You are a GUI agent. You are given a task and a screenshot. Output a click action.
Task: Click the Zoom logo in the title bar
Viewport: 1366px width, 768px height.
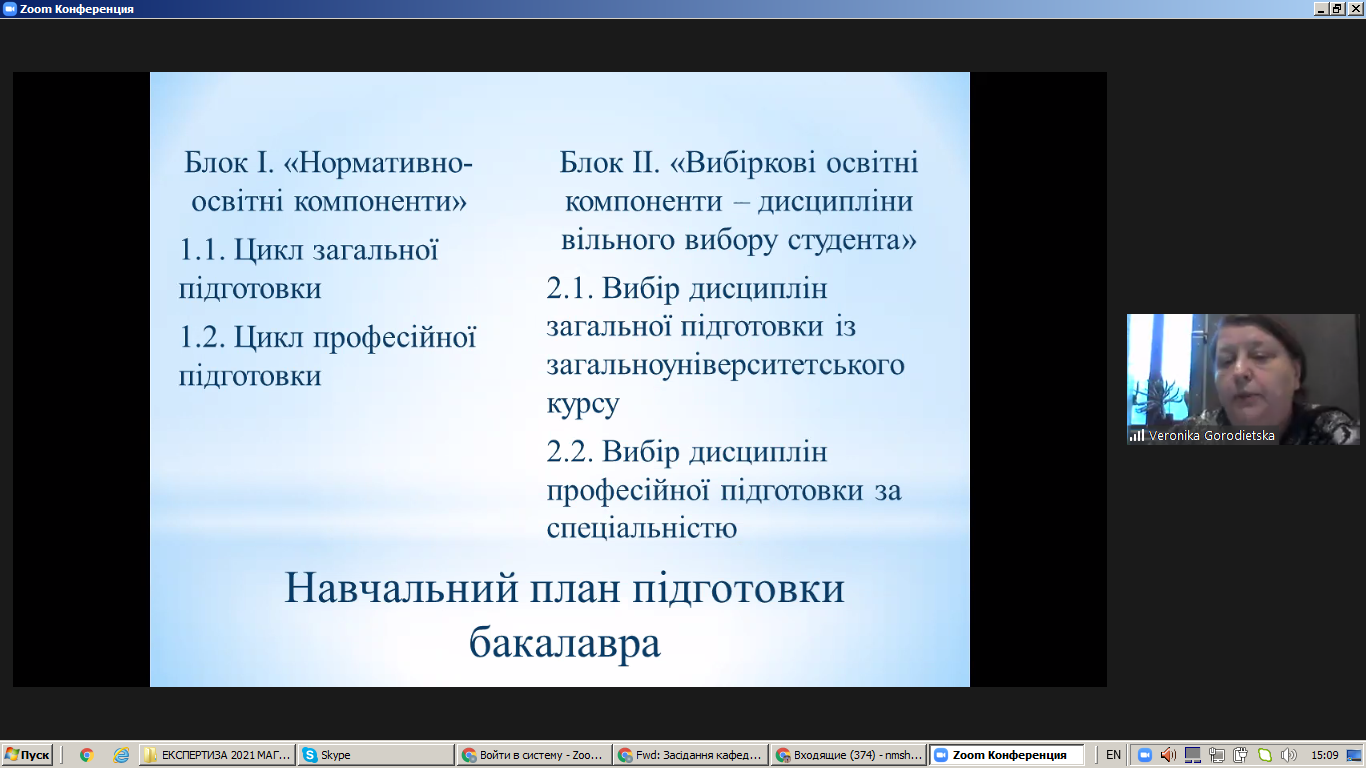tap(9, 9)
